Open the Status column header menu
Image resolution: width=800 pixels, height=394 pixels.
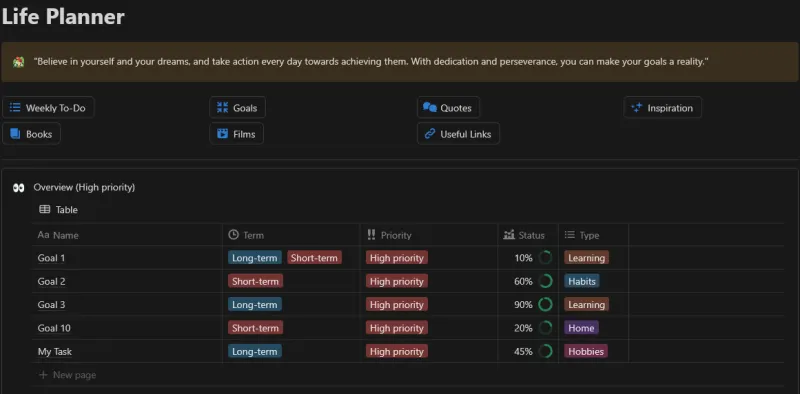click(x=528, y=235)
